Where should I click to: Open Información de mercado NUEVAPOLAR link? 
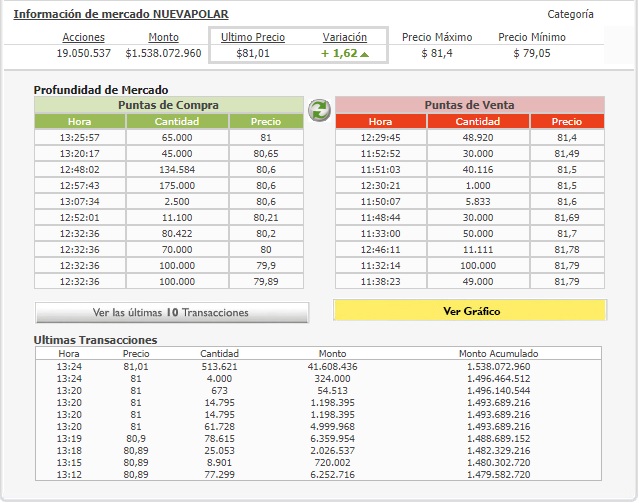coord(121,14)
